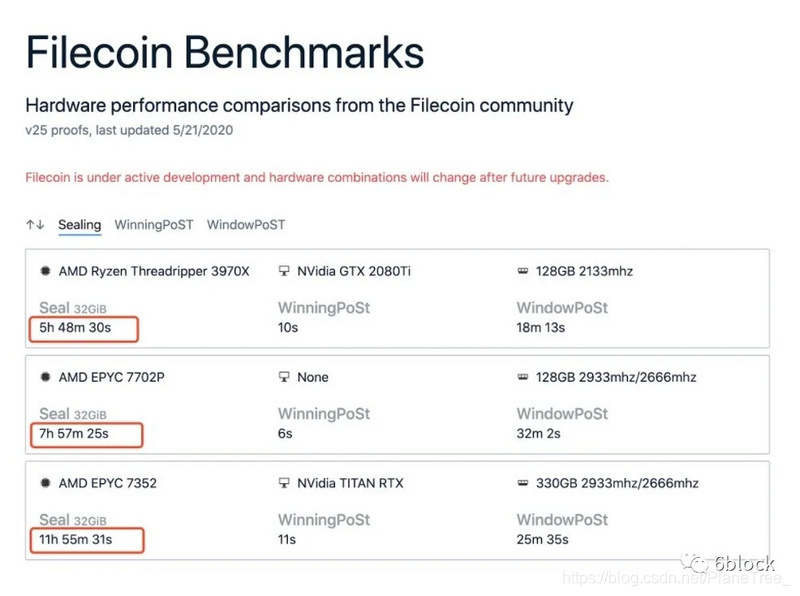Click the memory icon beside 128GB 2933mhz/2666mhz

523,377
